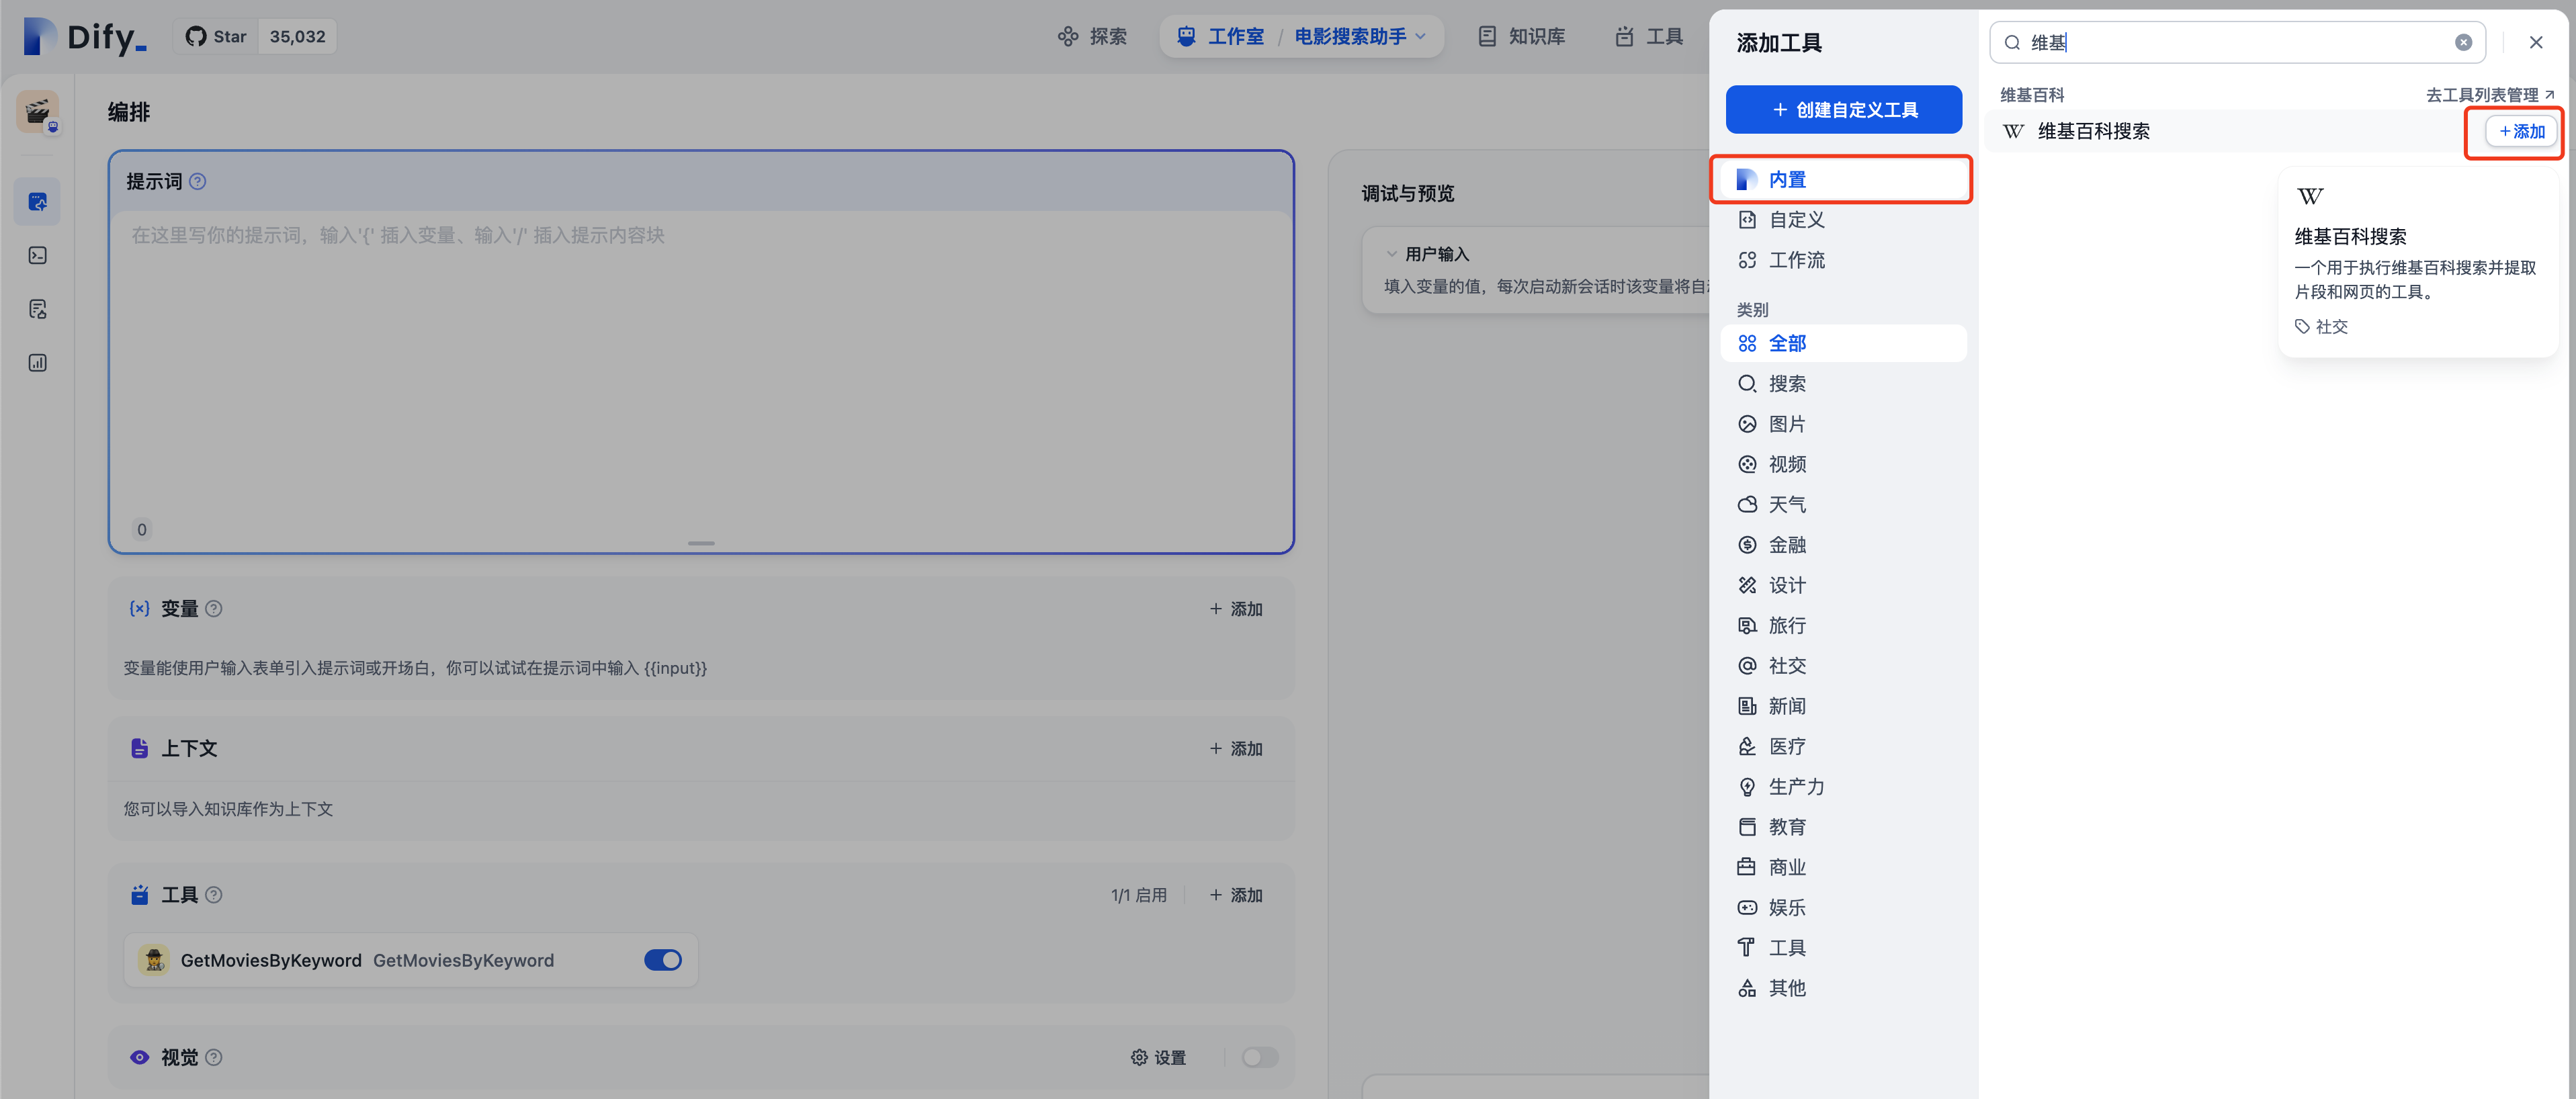2576x1099 pixels.
Task: Enable the 视觉 vision toggle
Action: coord(1259,1057)
